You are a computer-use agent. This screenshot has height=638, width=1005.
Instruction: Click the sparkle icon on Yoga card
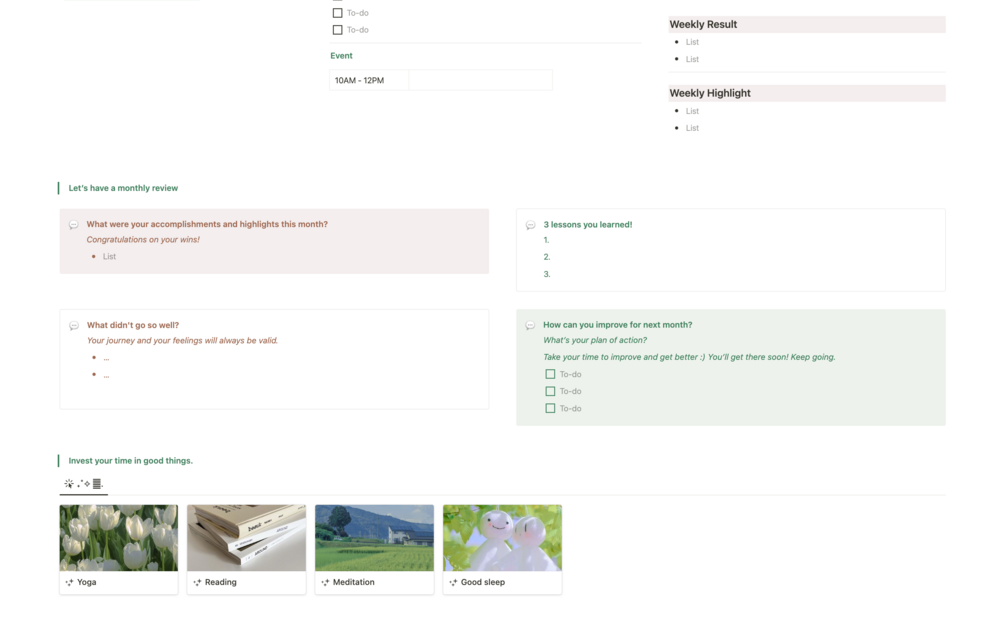[x=69, y=582]
